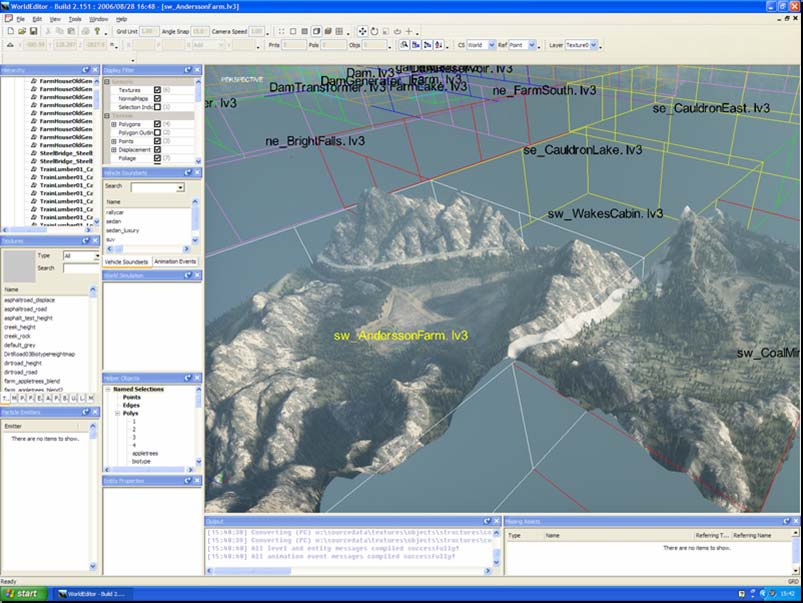803x603 pixels.
Task: Enable the Selection Indicator checkbox
Action: click(x=157, y=107)
